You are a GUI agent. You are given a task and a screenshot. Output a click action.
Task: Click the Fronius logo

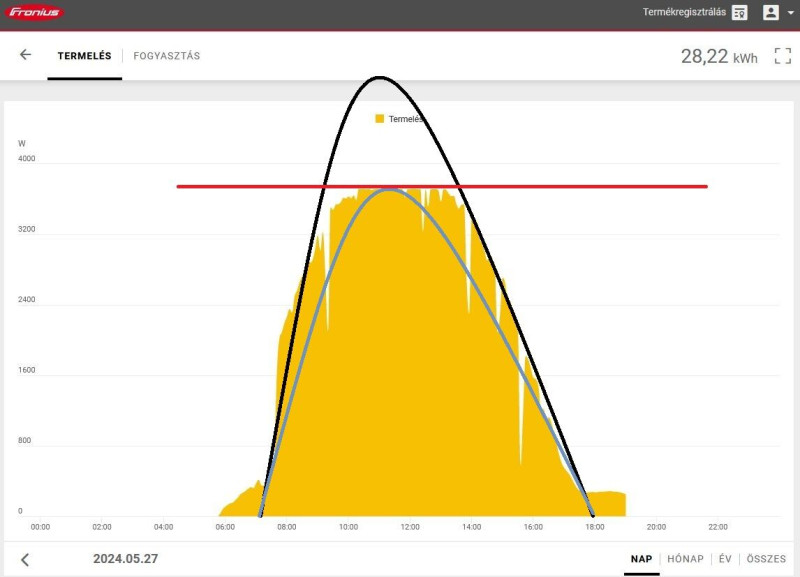click(34, 12)
